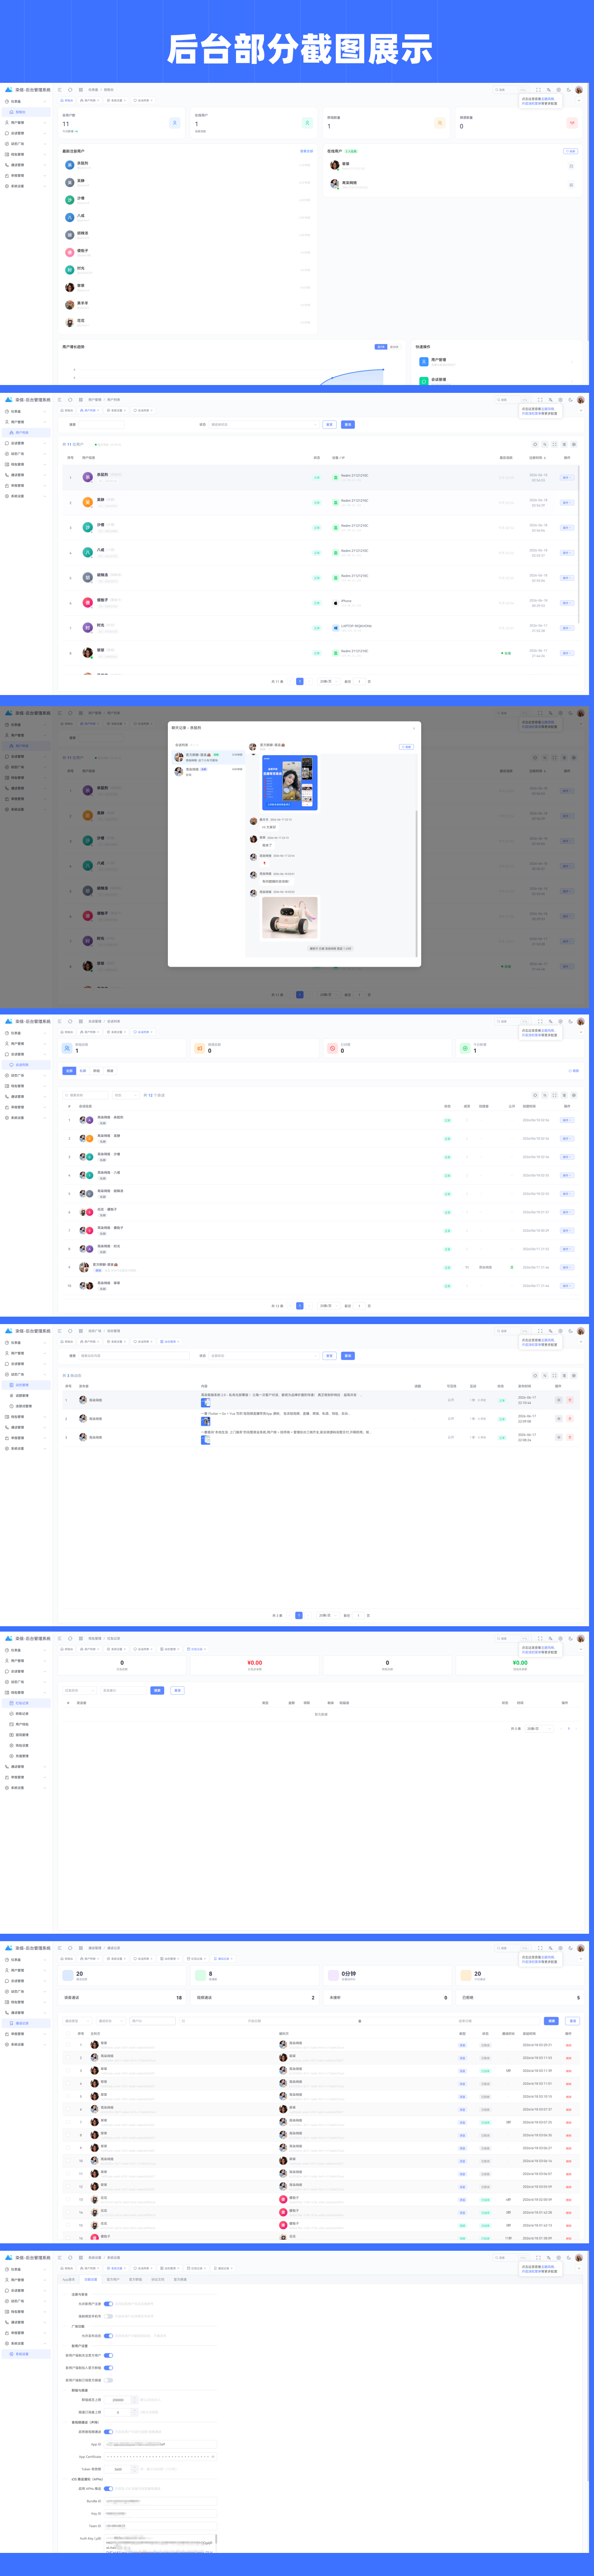Open the leftmost tab on the system settings page

point(68,2279)
